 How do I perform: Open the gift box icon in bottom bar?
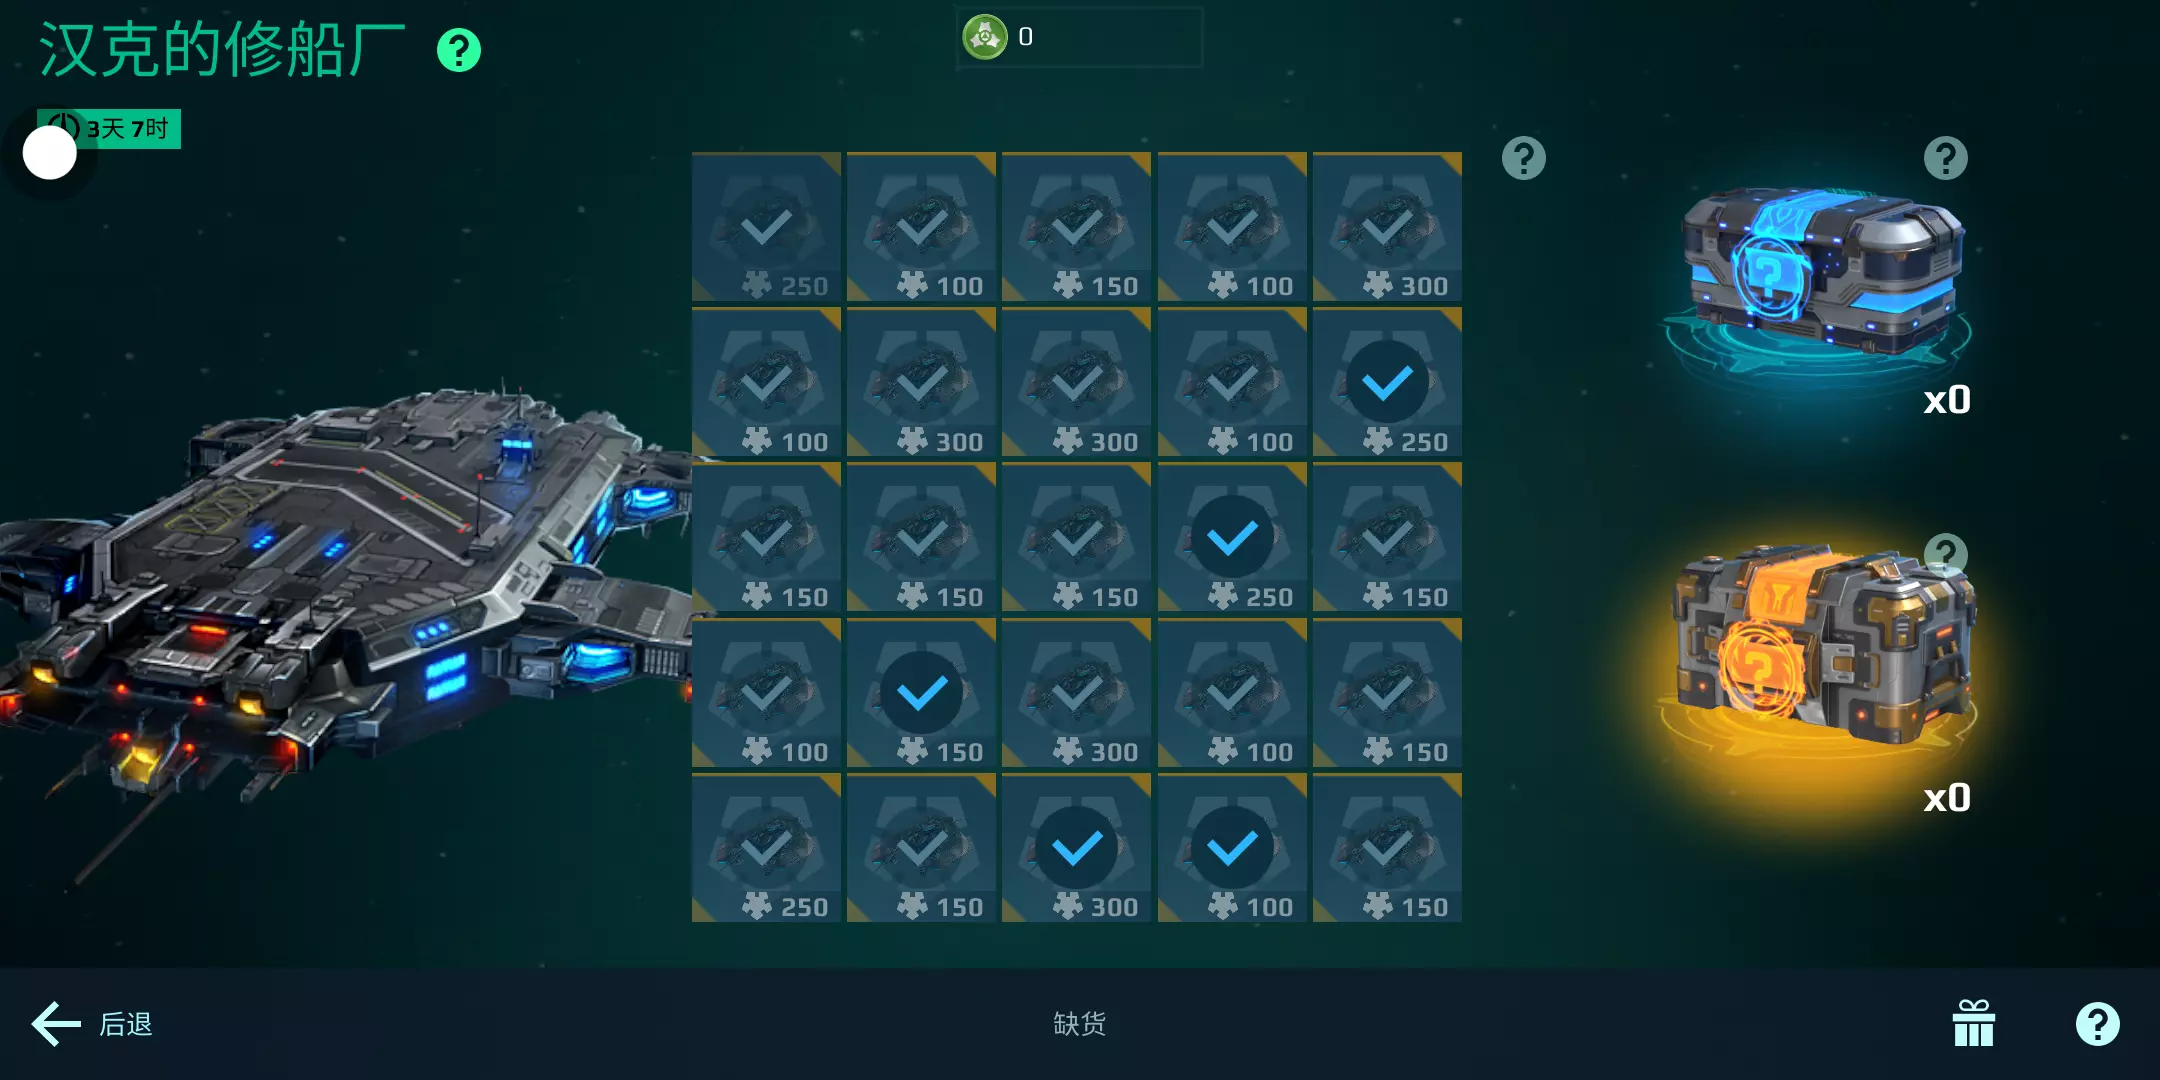pyautogui.click(x=1974, y=1023)
